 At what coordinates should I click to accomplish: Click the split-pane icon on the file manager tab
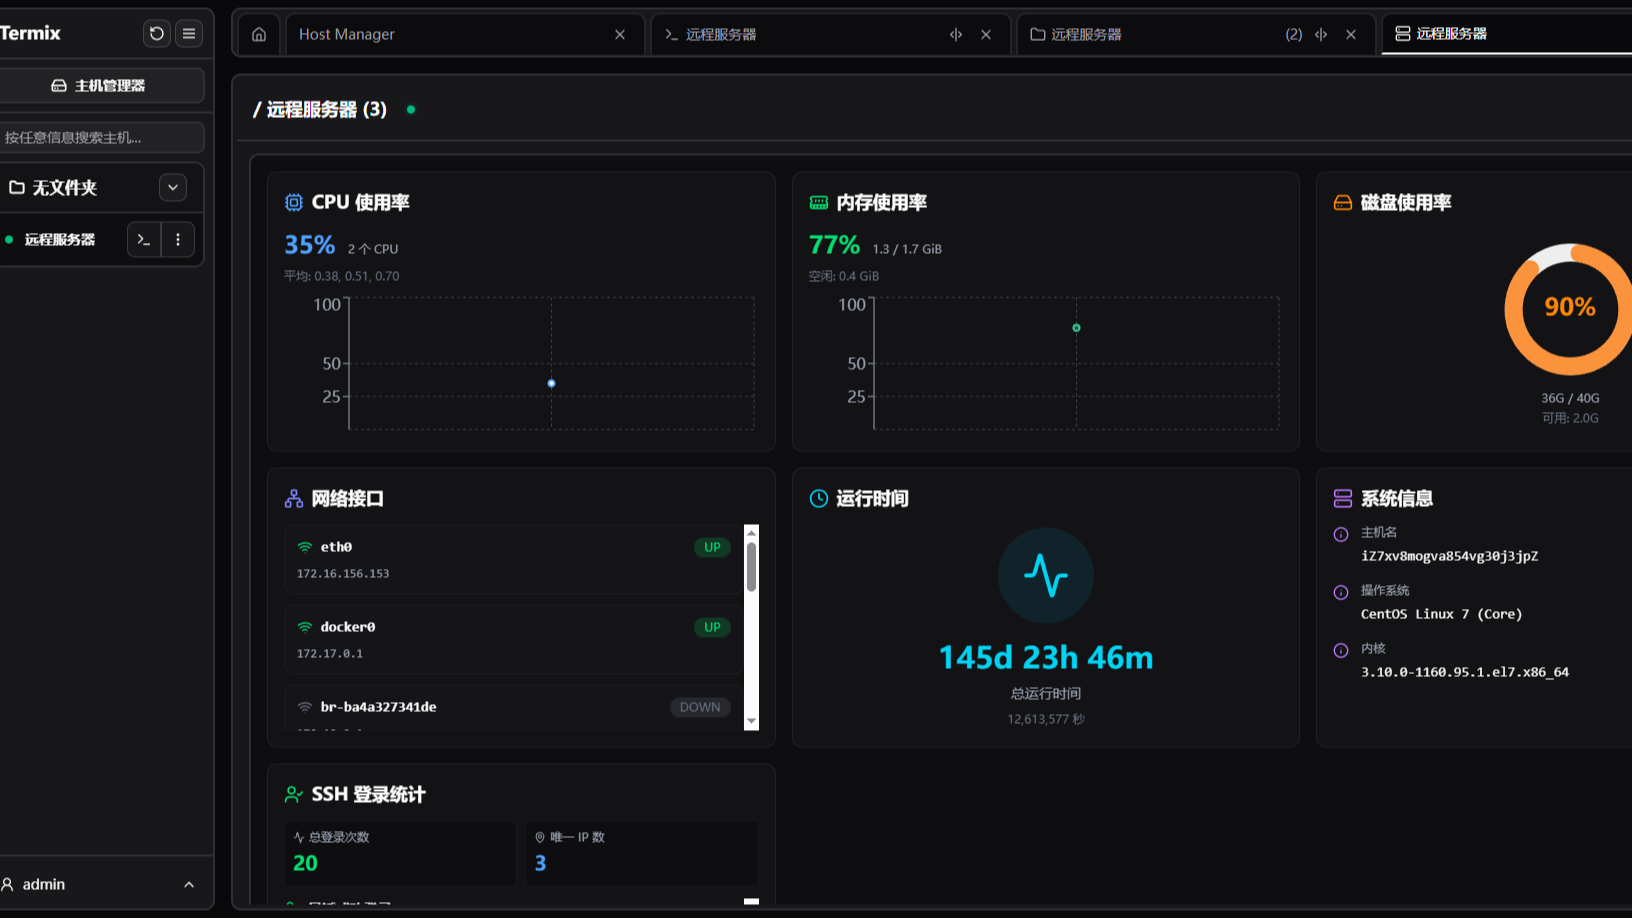click(1320, 33)
